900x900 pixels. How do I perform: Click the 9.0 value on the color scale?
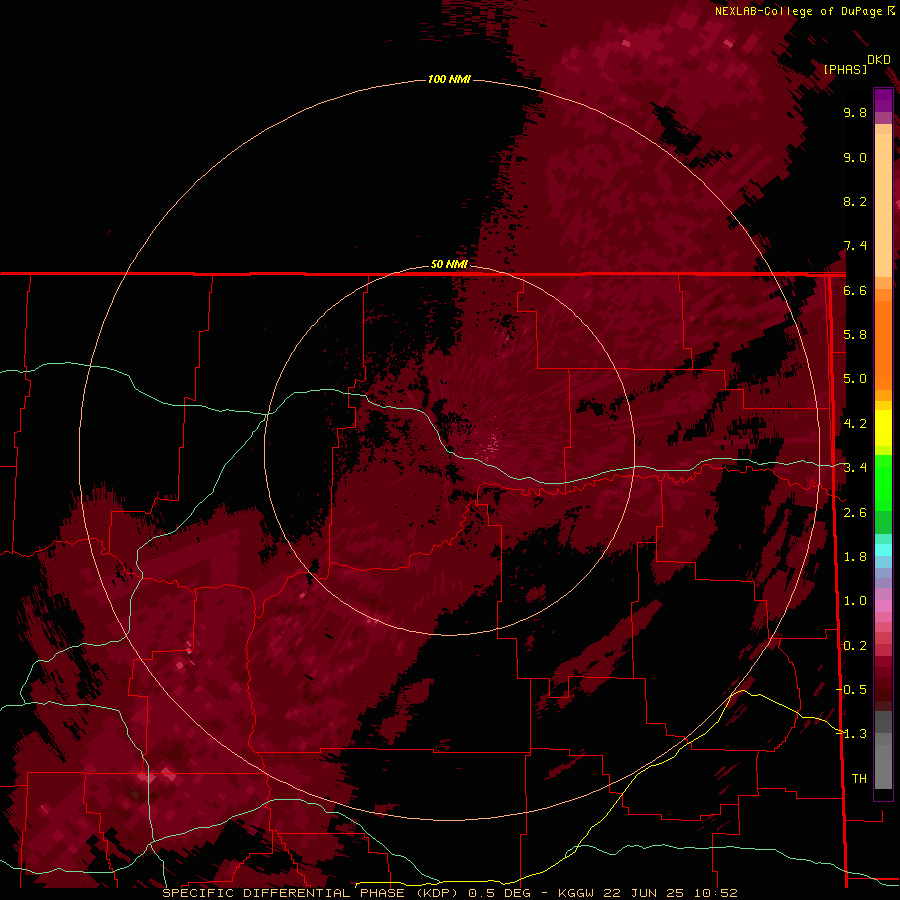click(855, 157)
